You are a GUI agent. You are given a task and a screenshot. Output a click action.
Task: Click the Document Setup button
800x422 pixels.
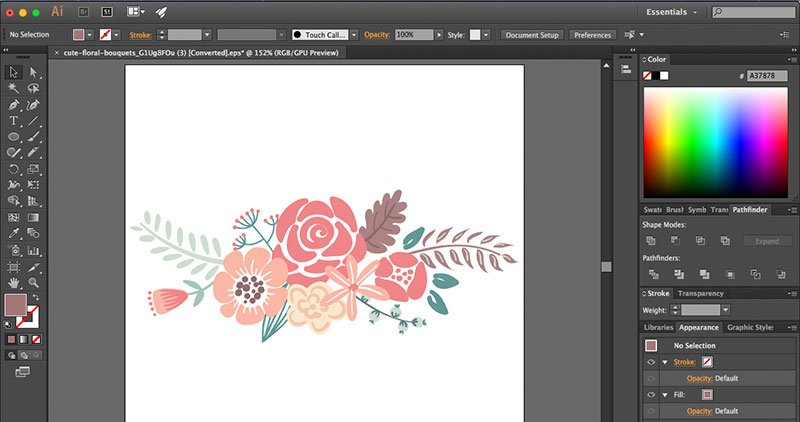[x=532, y=35]
